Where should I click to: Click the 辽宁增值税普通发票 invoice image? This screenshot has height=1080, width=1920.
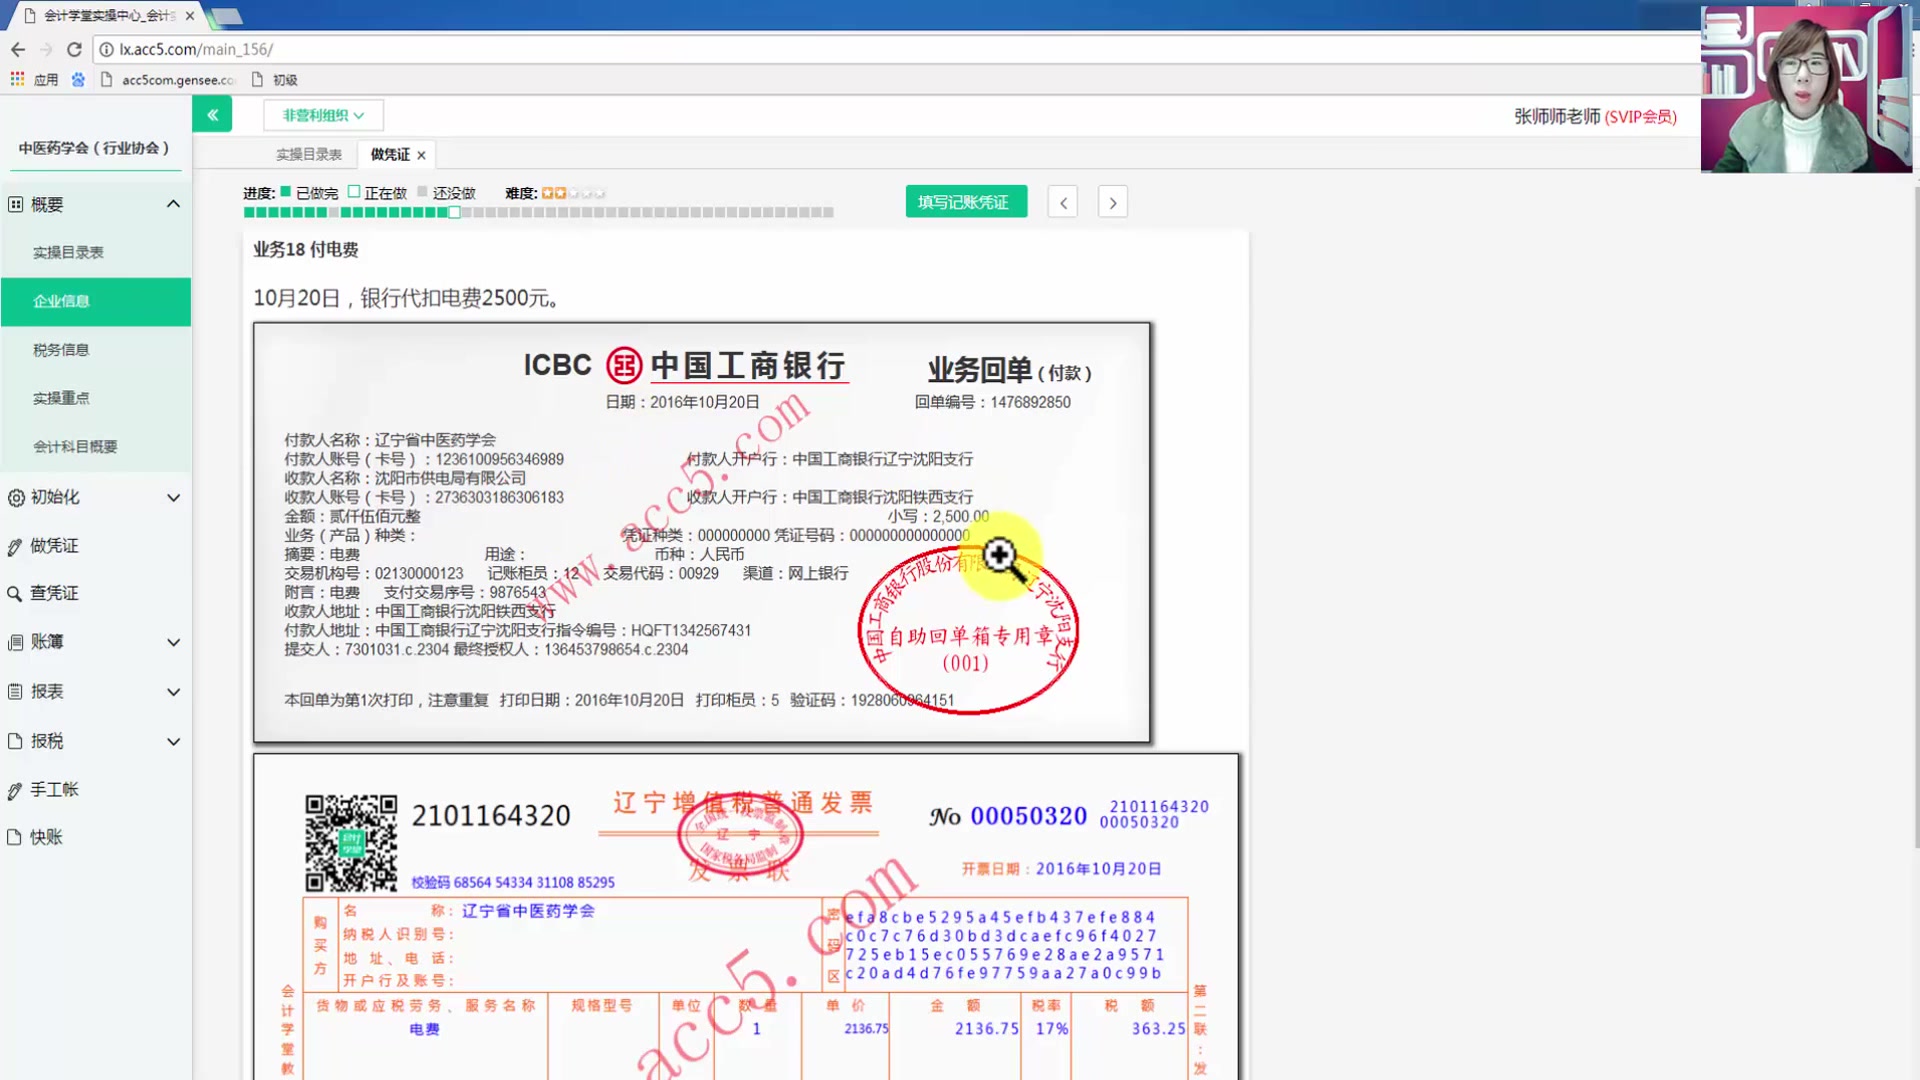[746, 916]
